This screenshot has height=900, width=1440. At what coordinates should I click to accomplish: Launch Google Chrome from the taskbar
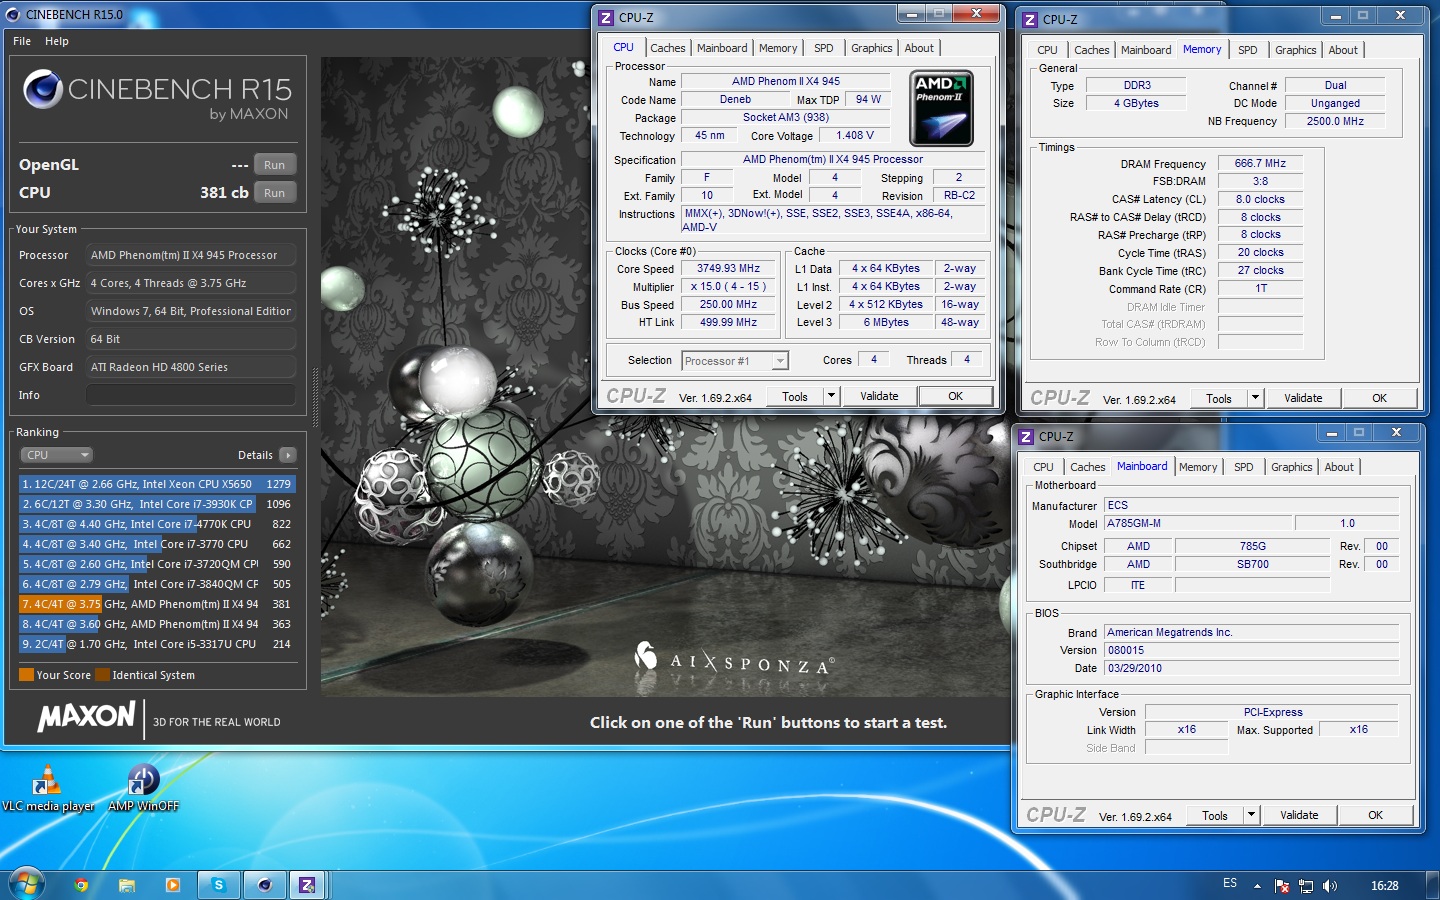[x=81, y=885]
